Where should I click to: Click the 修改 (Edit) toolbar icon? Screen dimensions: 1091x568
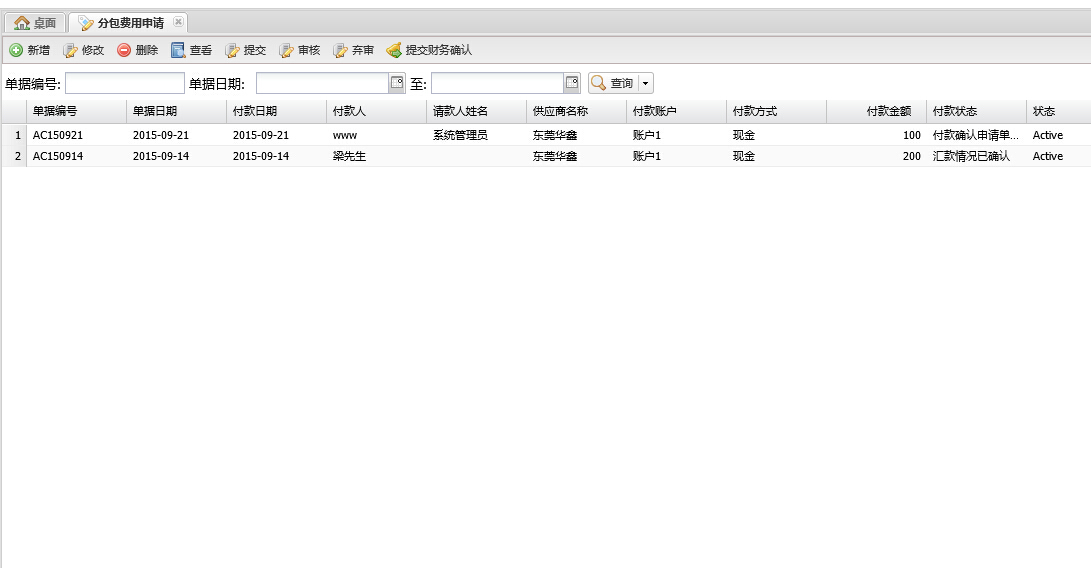70,50
